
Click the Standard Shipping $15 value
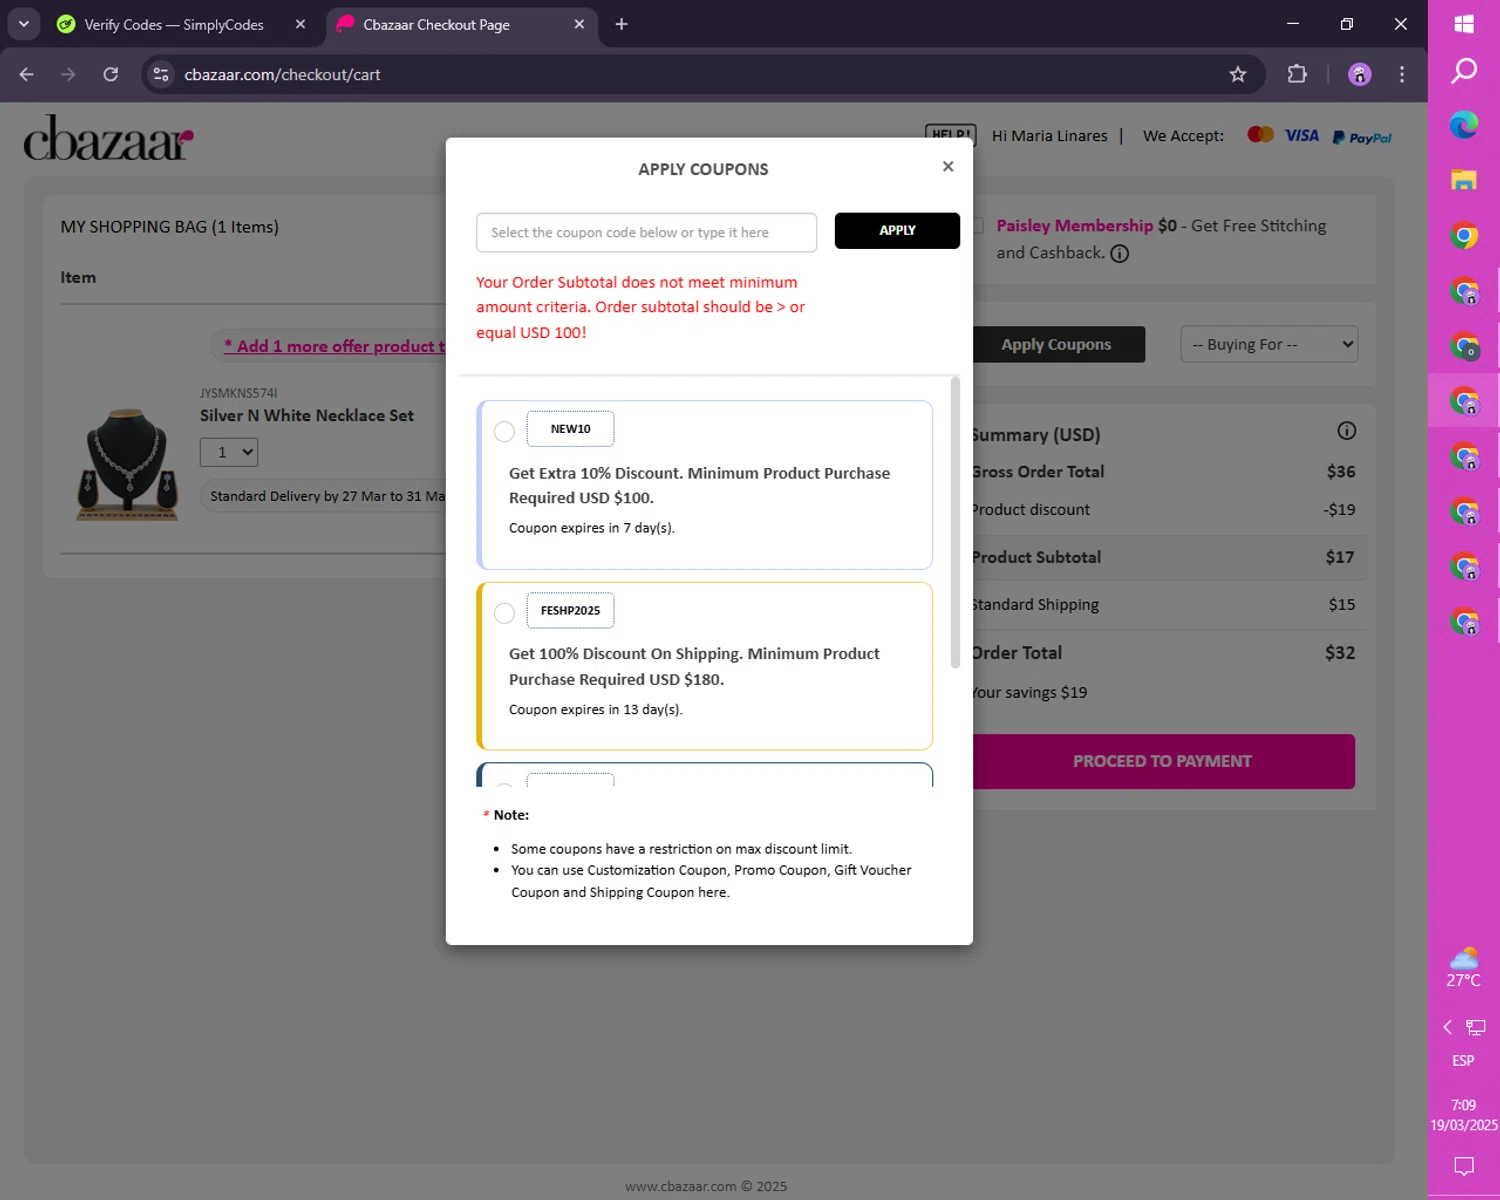point(1342,605)
